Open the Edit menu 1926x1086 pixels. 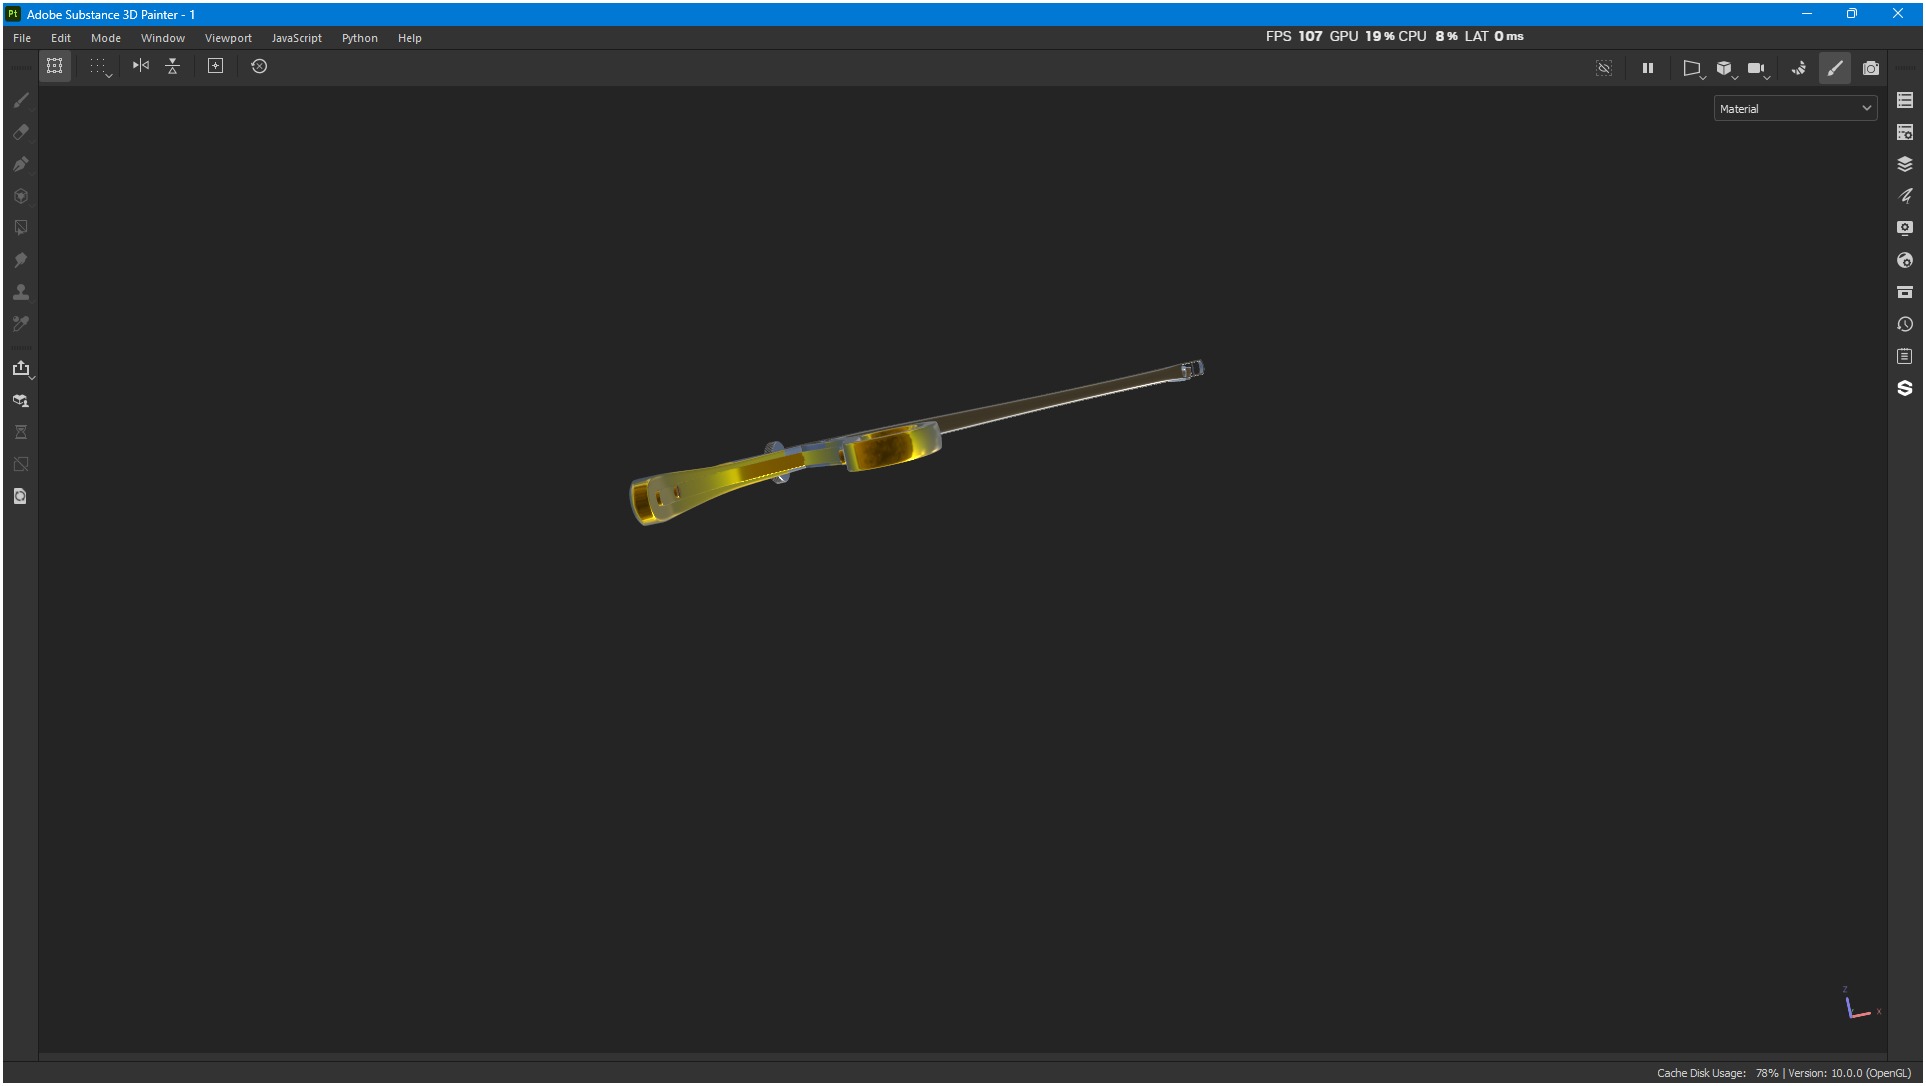click(61, 38)
